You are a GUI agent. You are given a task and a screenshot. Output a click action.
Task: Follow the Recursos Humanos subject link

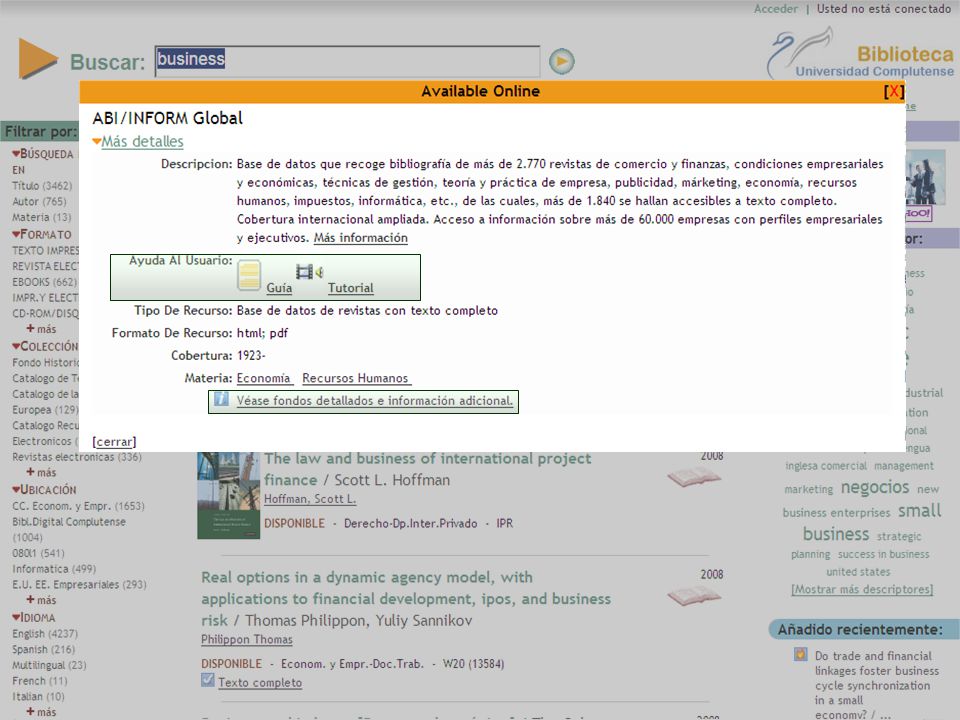click(355, 378)
